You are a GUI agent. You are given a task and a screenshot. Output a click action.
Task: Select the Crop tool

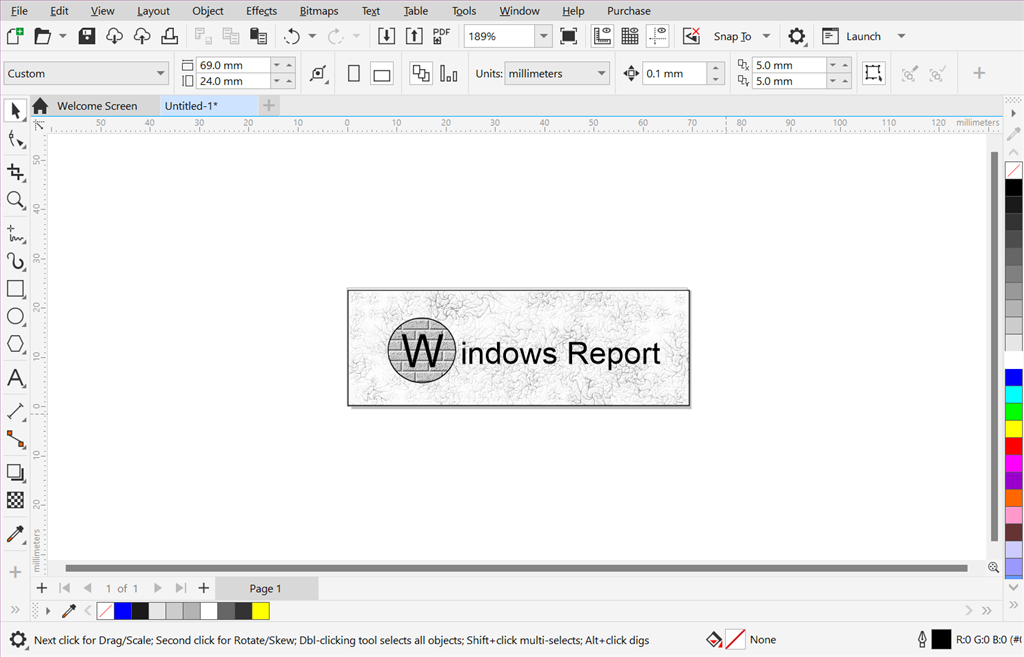pyautogui.click(x=15, y=172)
